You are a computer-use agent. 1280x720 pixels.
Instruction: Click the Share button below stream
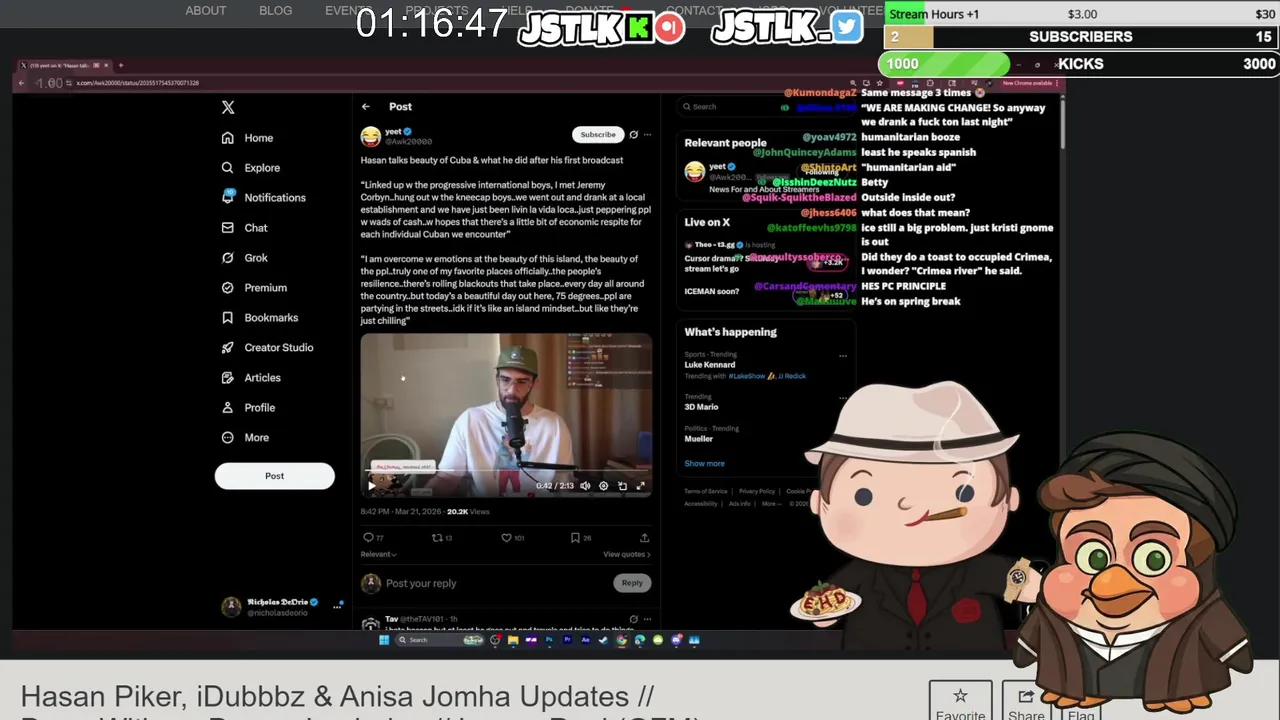[x=1026, y=703]
